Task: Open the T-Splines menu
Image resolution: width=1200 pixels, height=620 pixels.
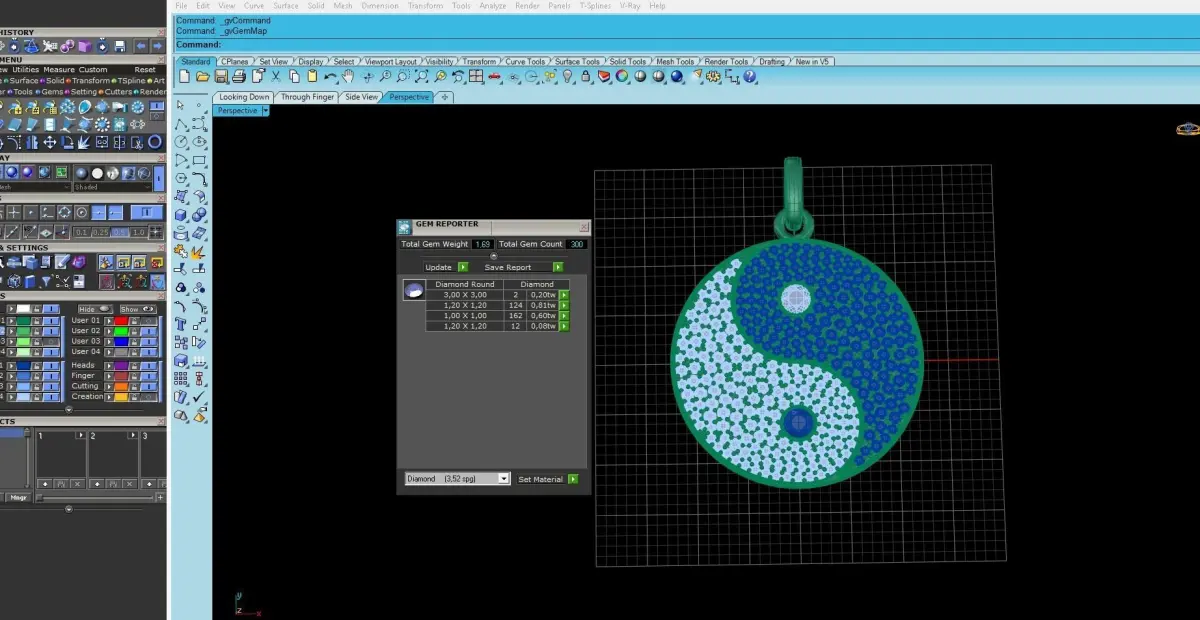Action: [596, 6]
